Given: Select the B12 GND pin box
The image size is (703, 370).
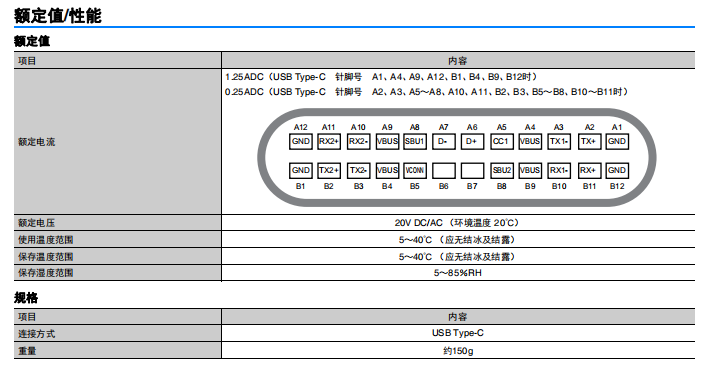Looking at the screenshot, I should 617,170.
